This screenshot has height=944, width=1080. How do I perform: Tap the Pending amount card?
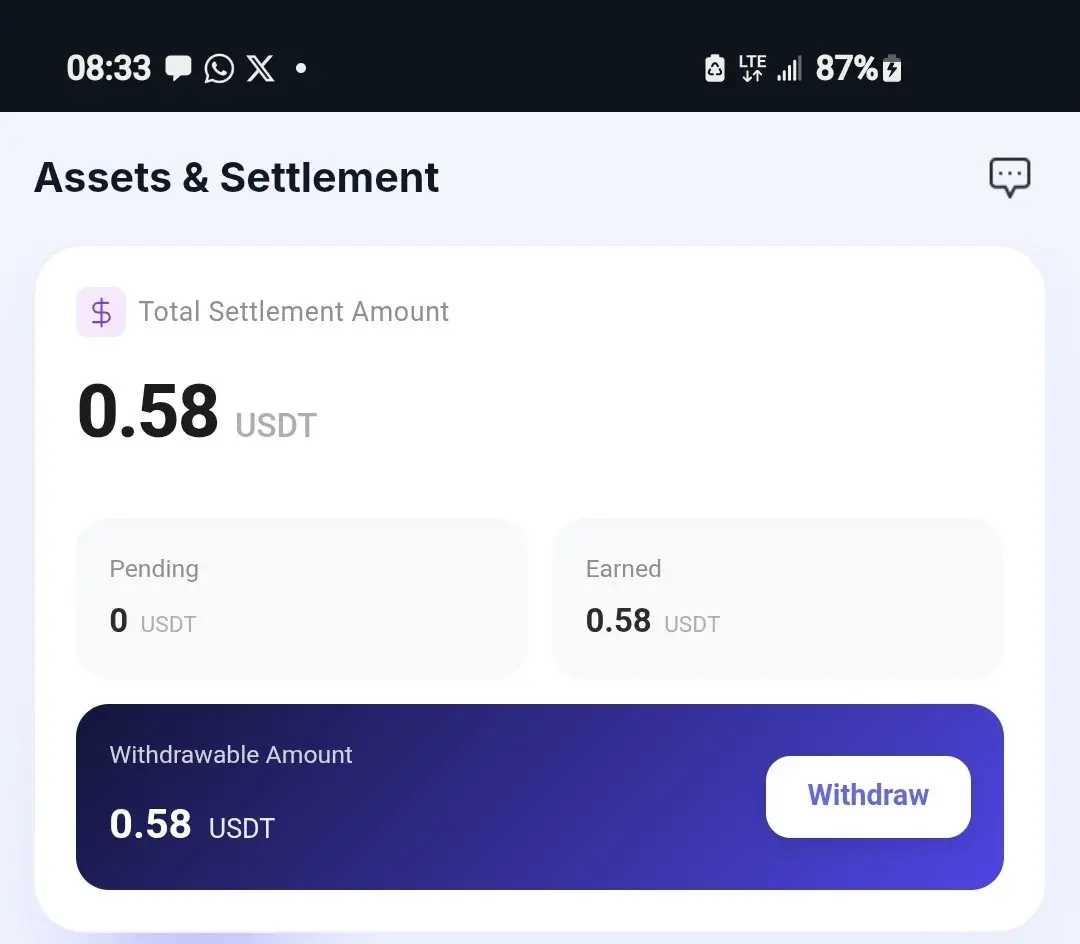[300, 598]
